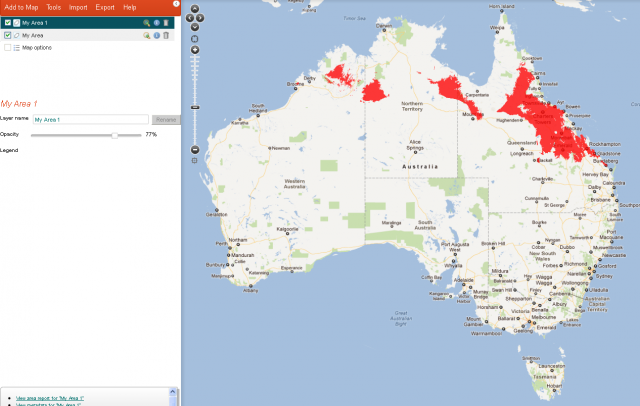Uncheck the My Area 1 layer checkbox

(8, 22)
